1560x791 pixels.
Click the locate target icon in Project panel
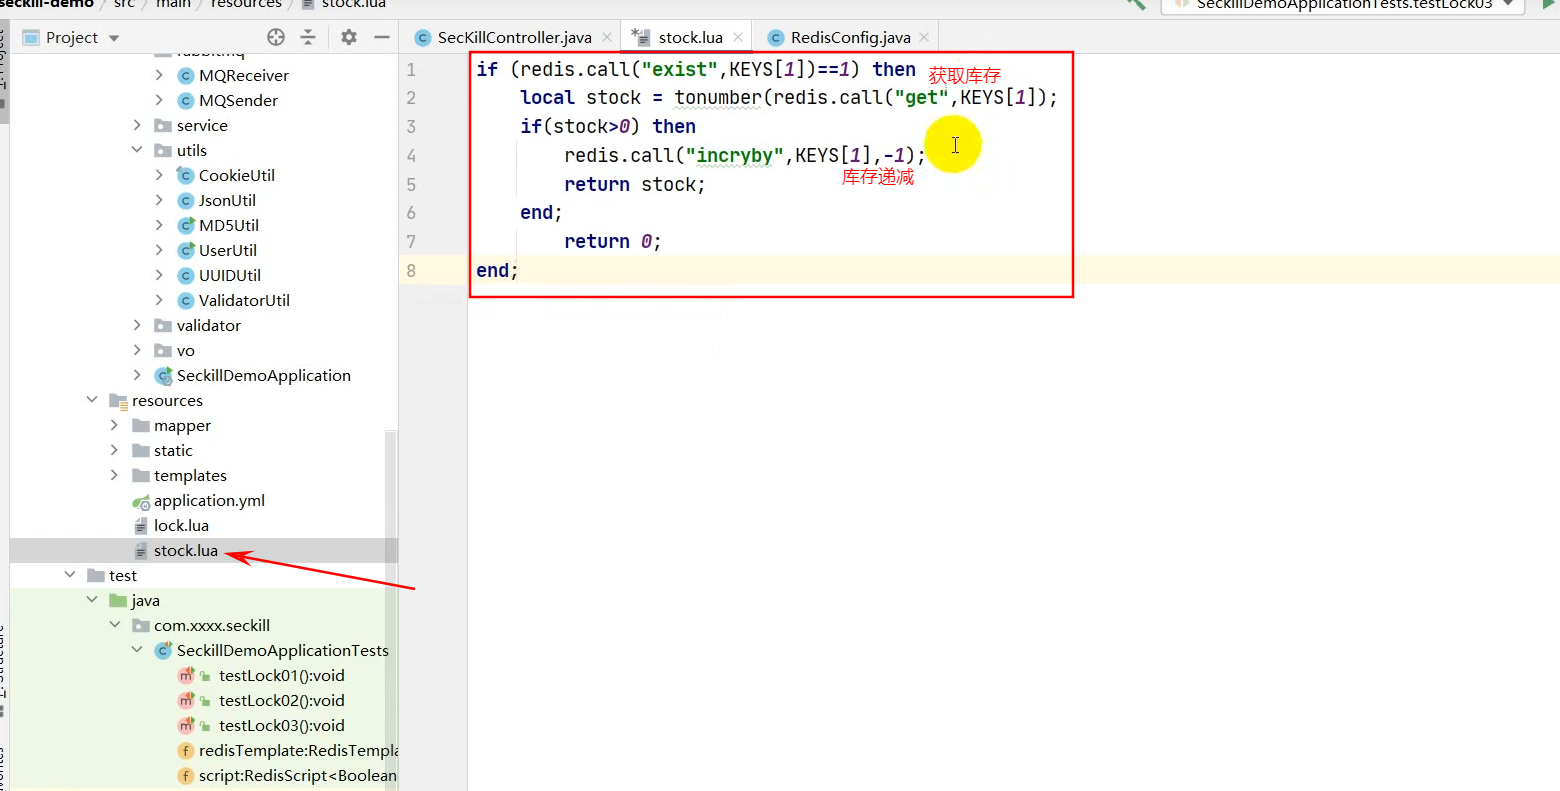click(276, 37)
